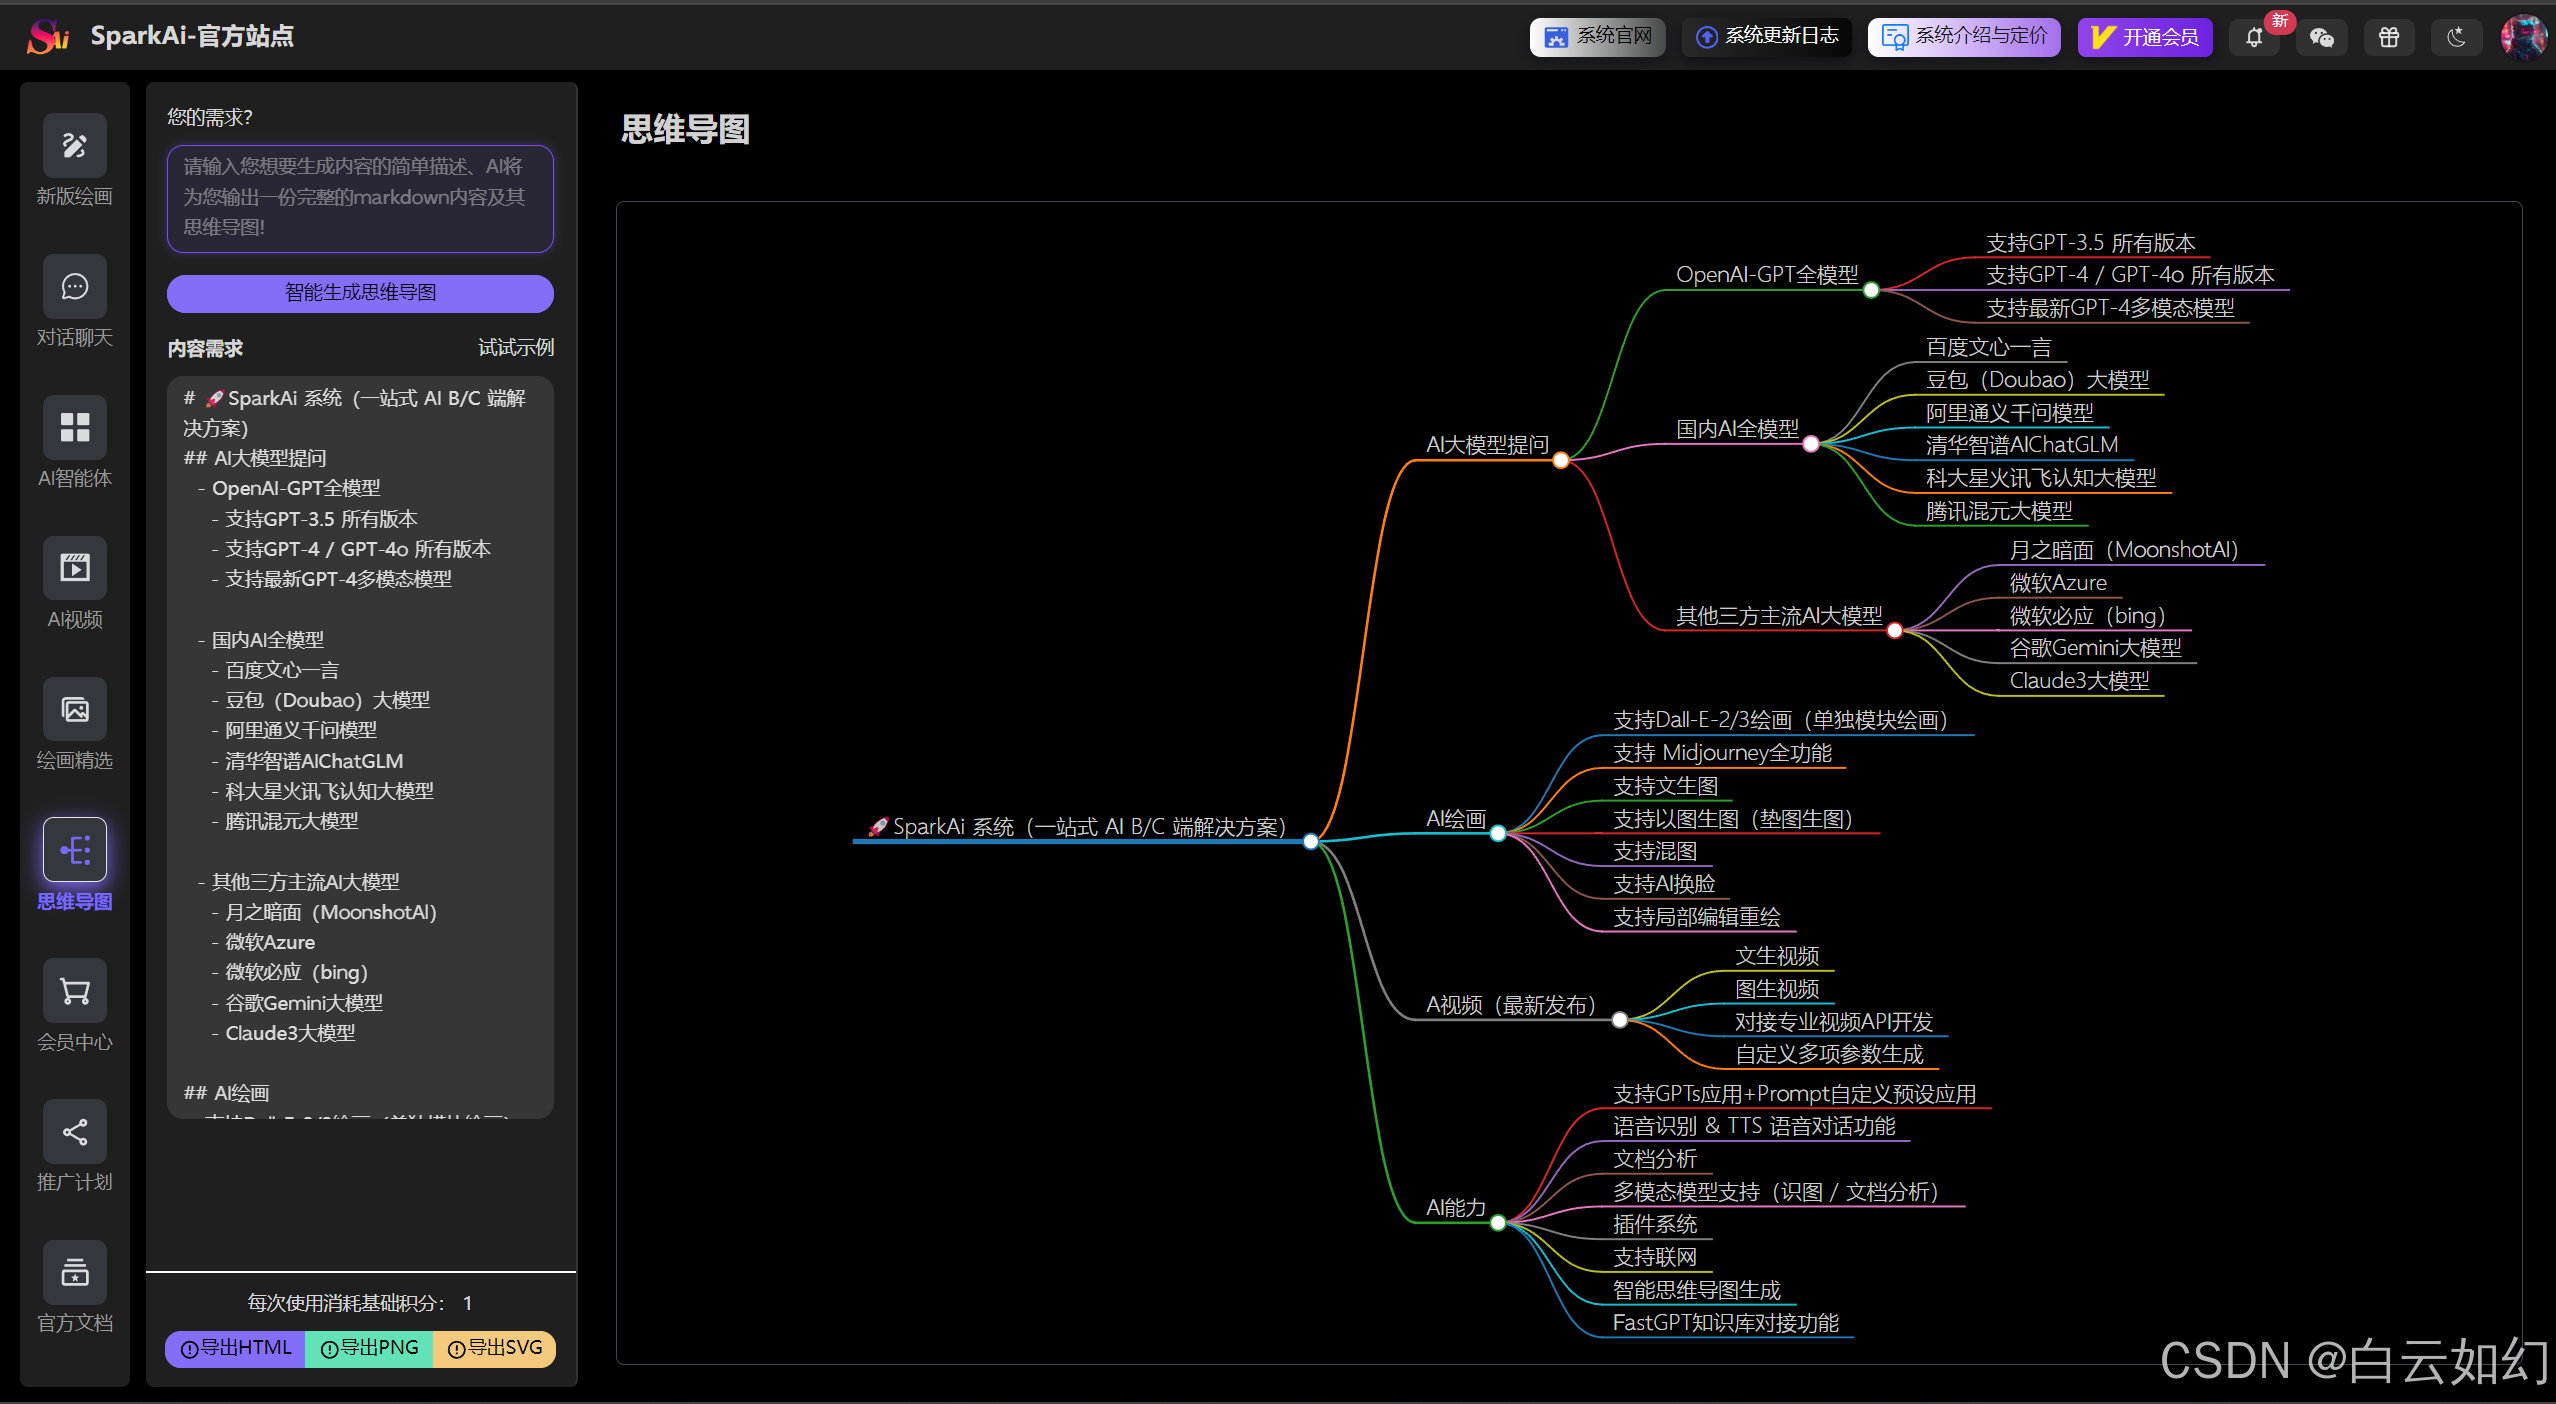
Task: Click 智能生成思维导图 button
Action: (360, 293)
